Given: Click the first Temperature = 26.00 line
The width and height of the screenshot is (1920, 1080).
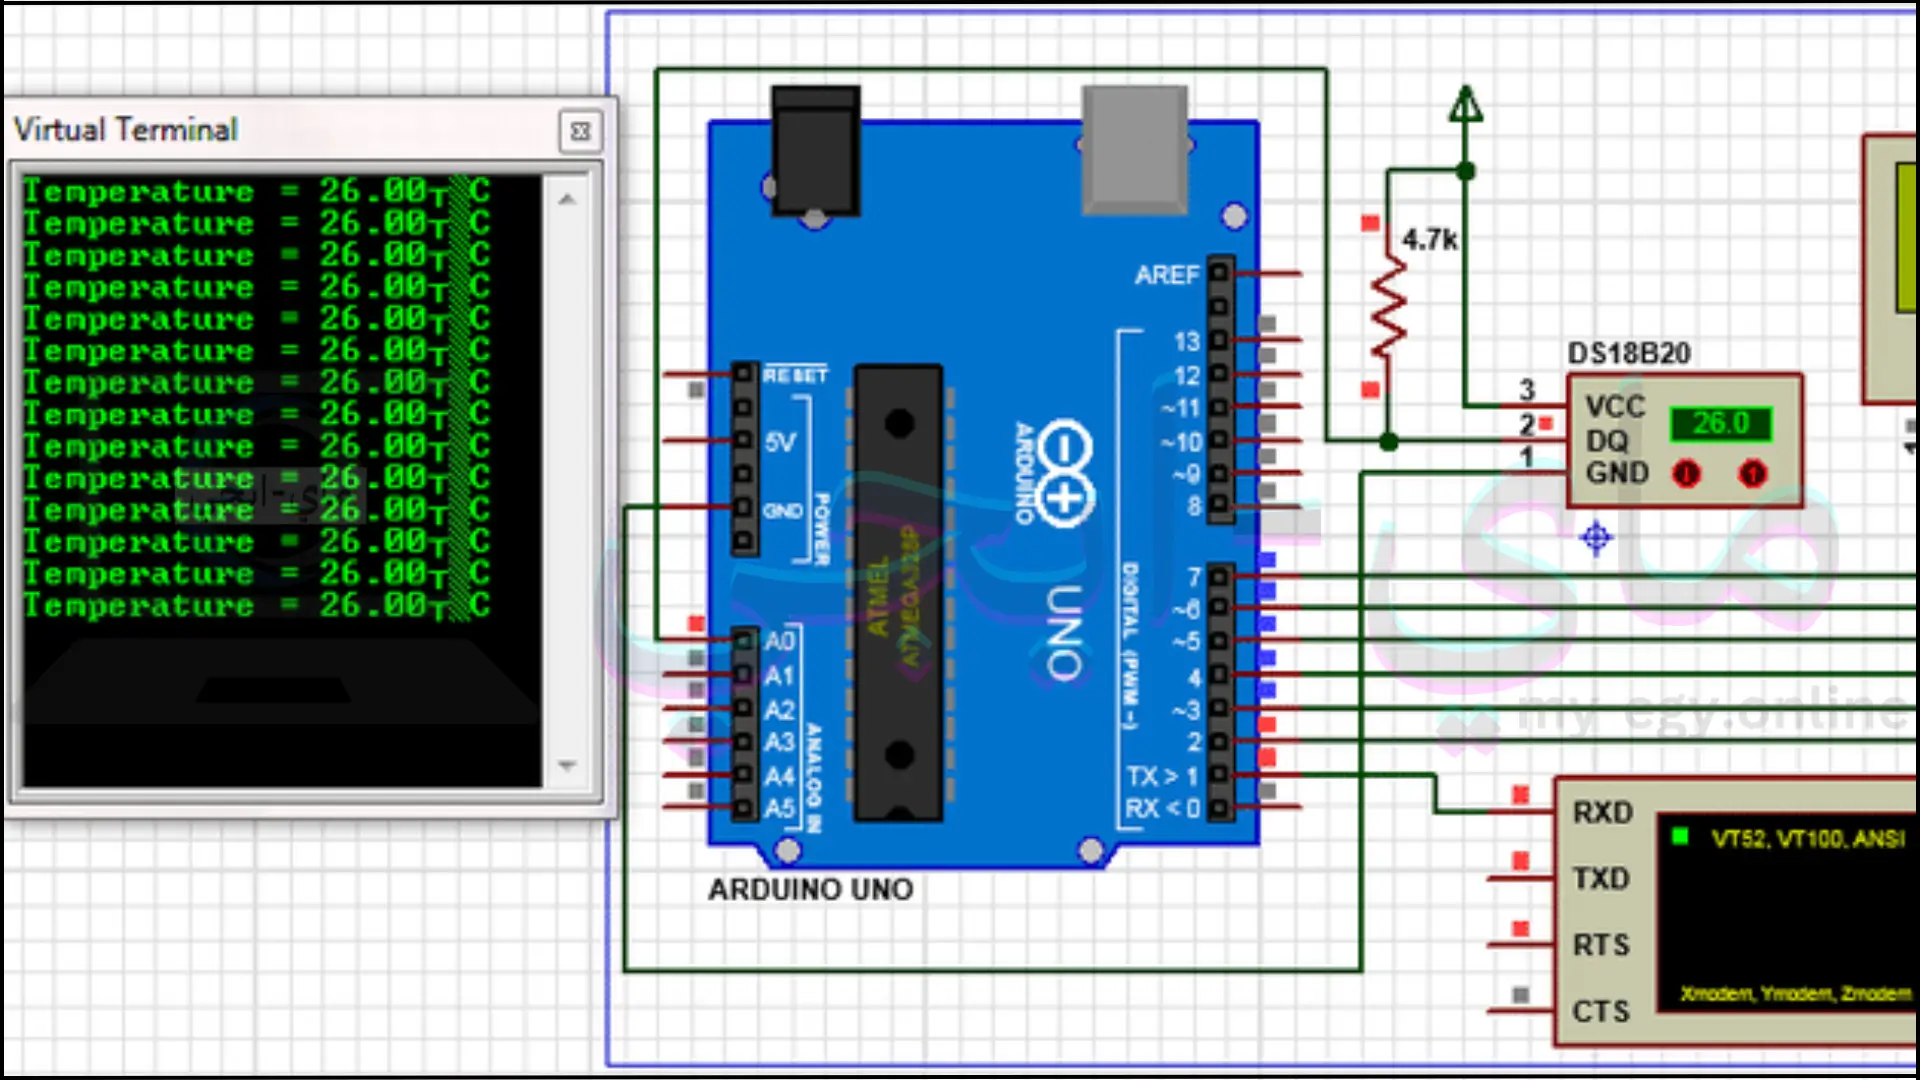Looking at the screenshot, I should pos(256,191).
